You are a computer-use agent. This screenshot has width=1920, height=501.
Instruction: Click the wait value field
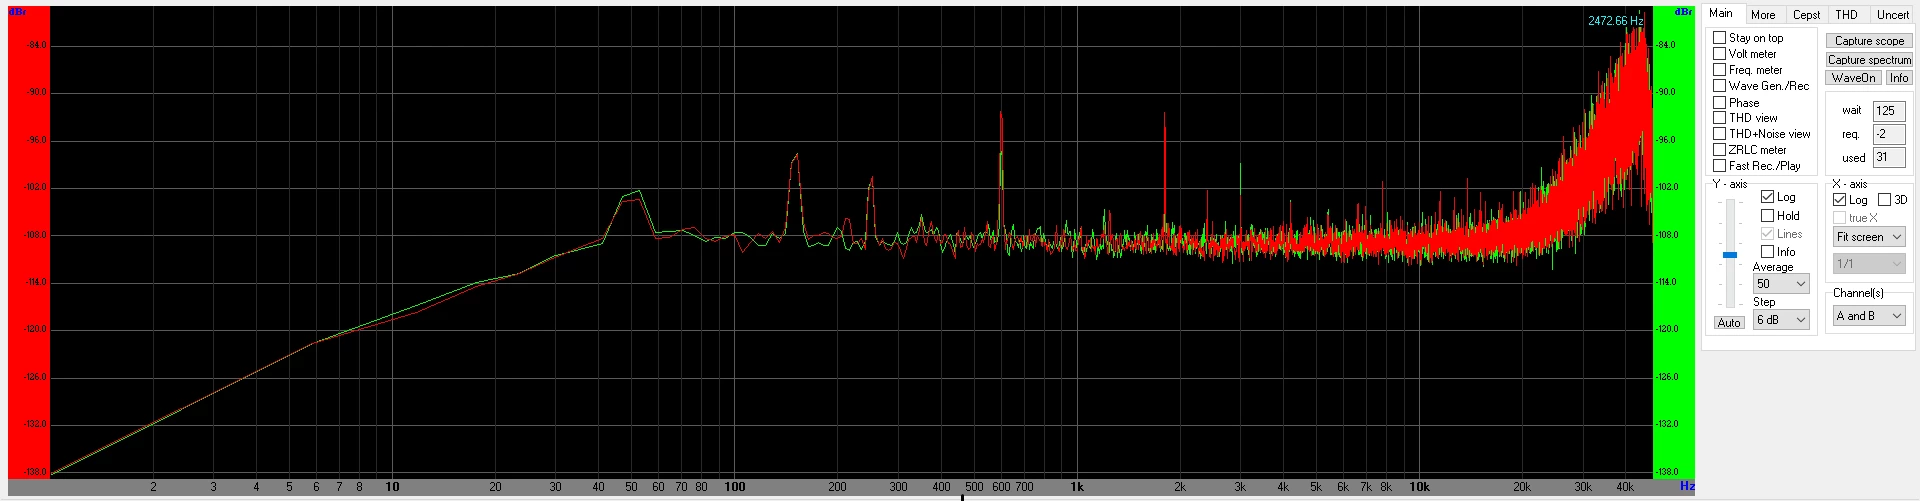[1889, 111]
